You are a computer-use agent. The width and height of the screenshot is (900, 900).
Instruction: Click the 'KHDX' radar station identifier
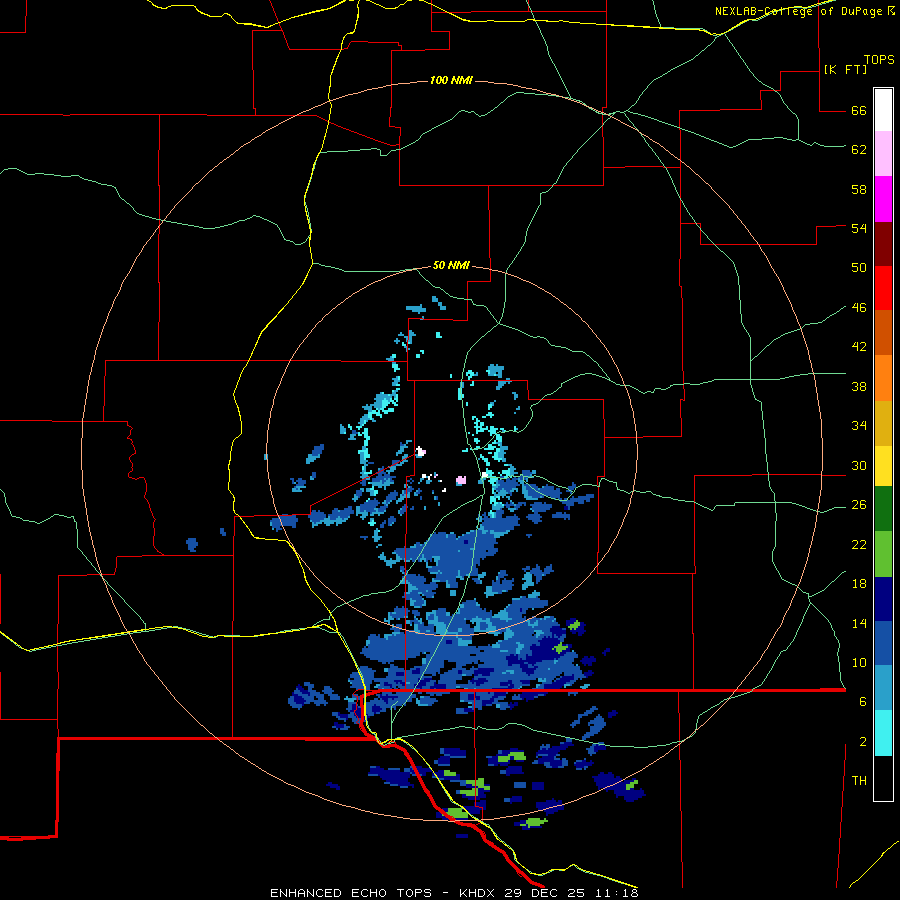click(x=479, y=893)
